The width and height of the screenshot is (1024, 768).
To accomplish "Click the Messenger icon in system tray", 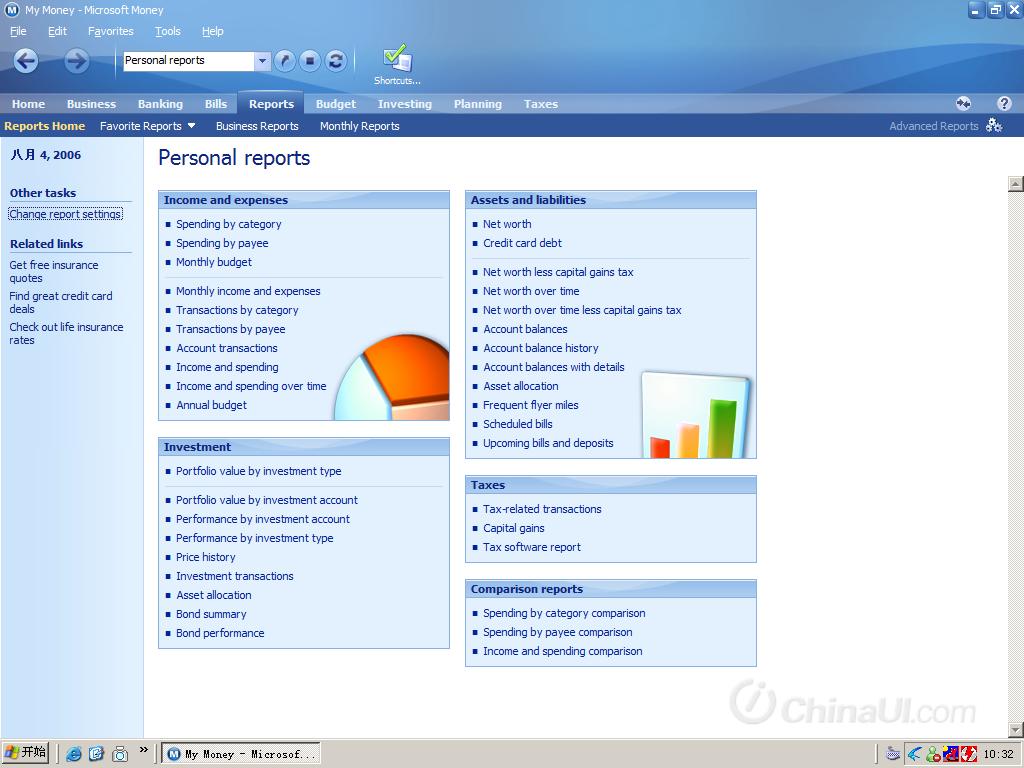I will tap(933, 754).
